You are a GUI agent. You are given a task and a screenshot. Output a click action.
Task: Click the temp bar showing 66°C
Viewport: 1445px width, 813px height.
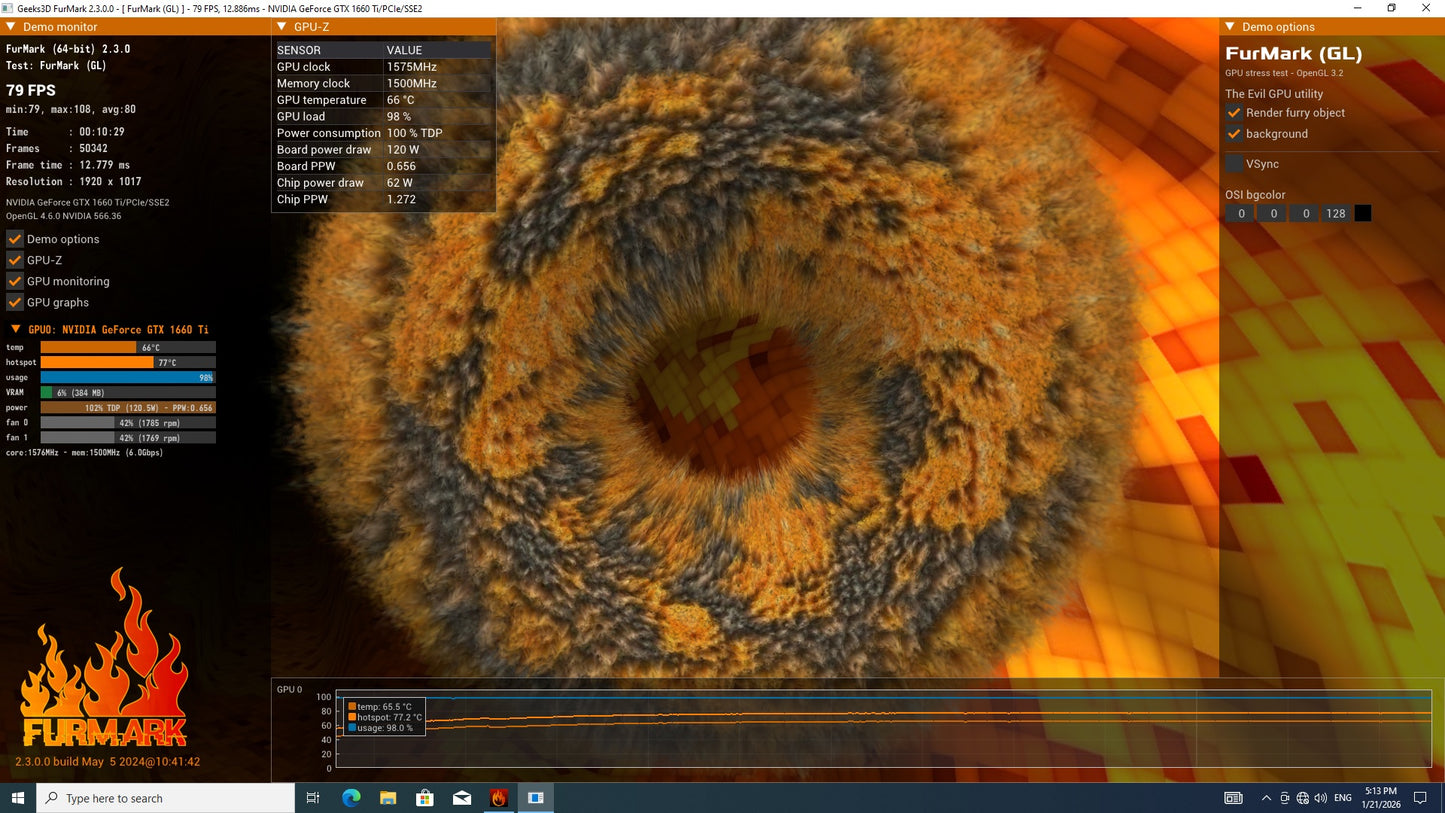[x=128, y=348]
